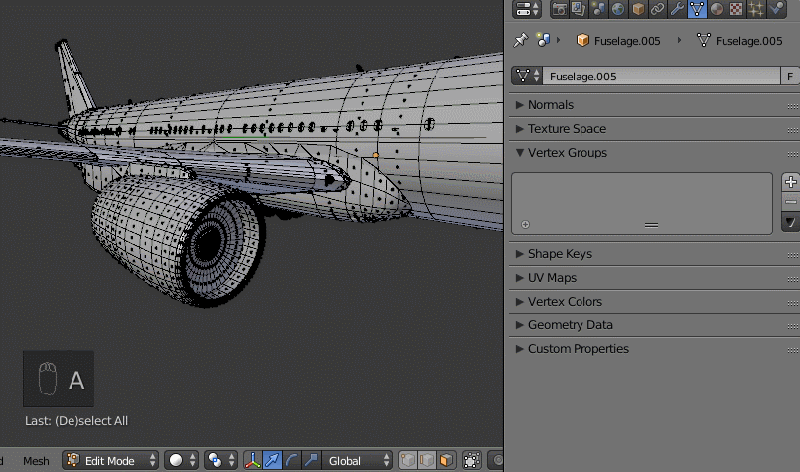Click the Vertex Groups panel grip dots
800x472 pixels.
pyautogui.click(x=793, y=154)
